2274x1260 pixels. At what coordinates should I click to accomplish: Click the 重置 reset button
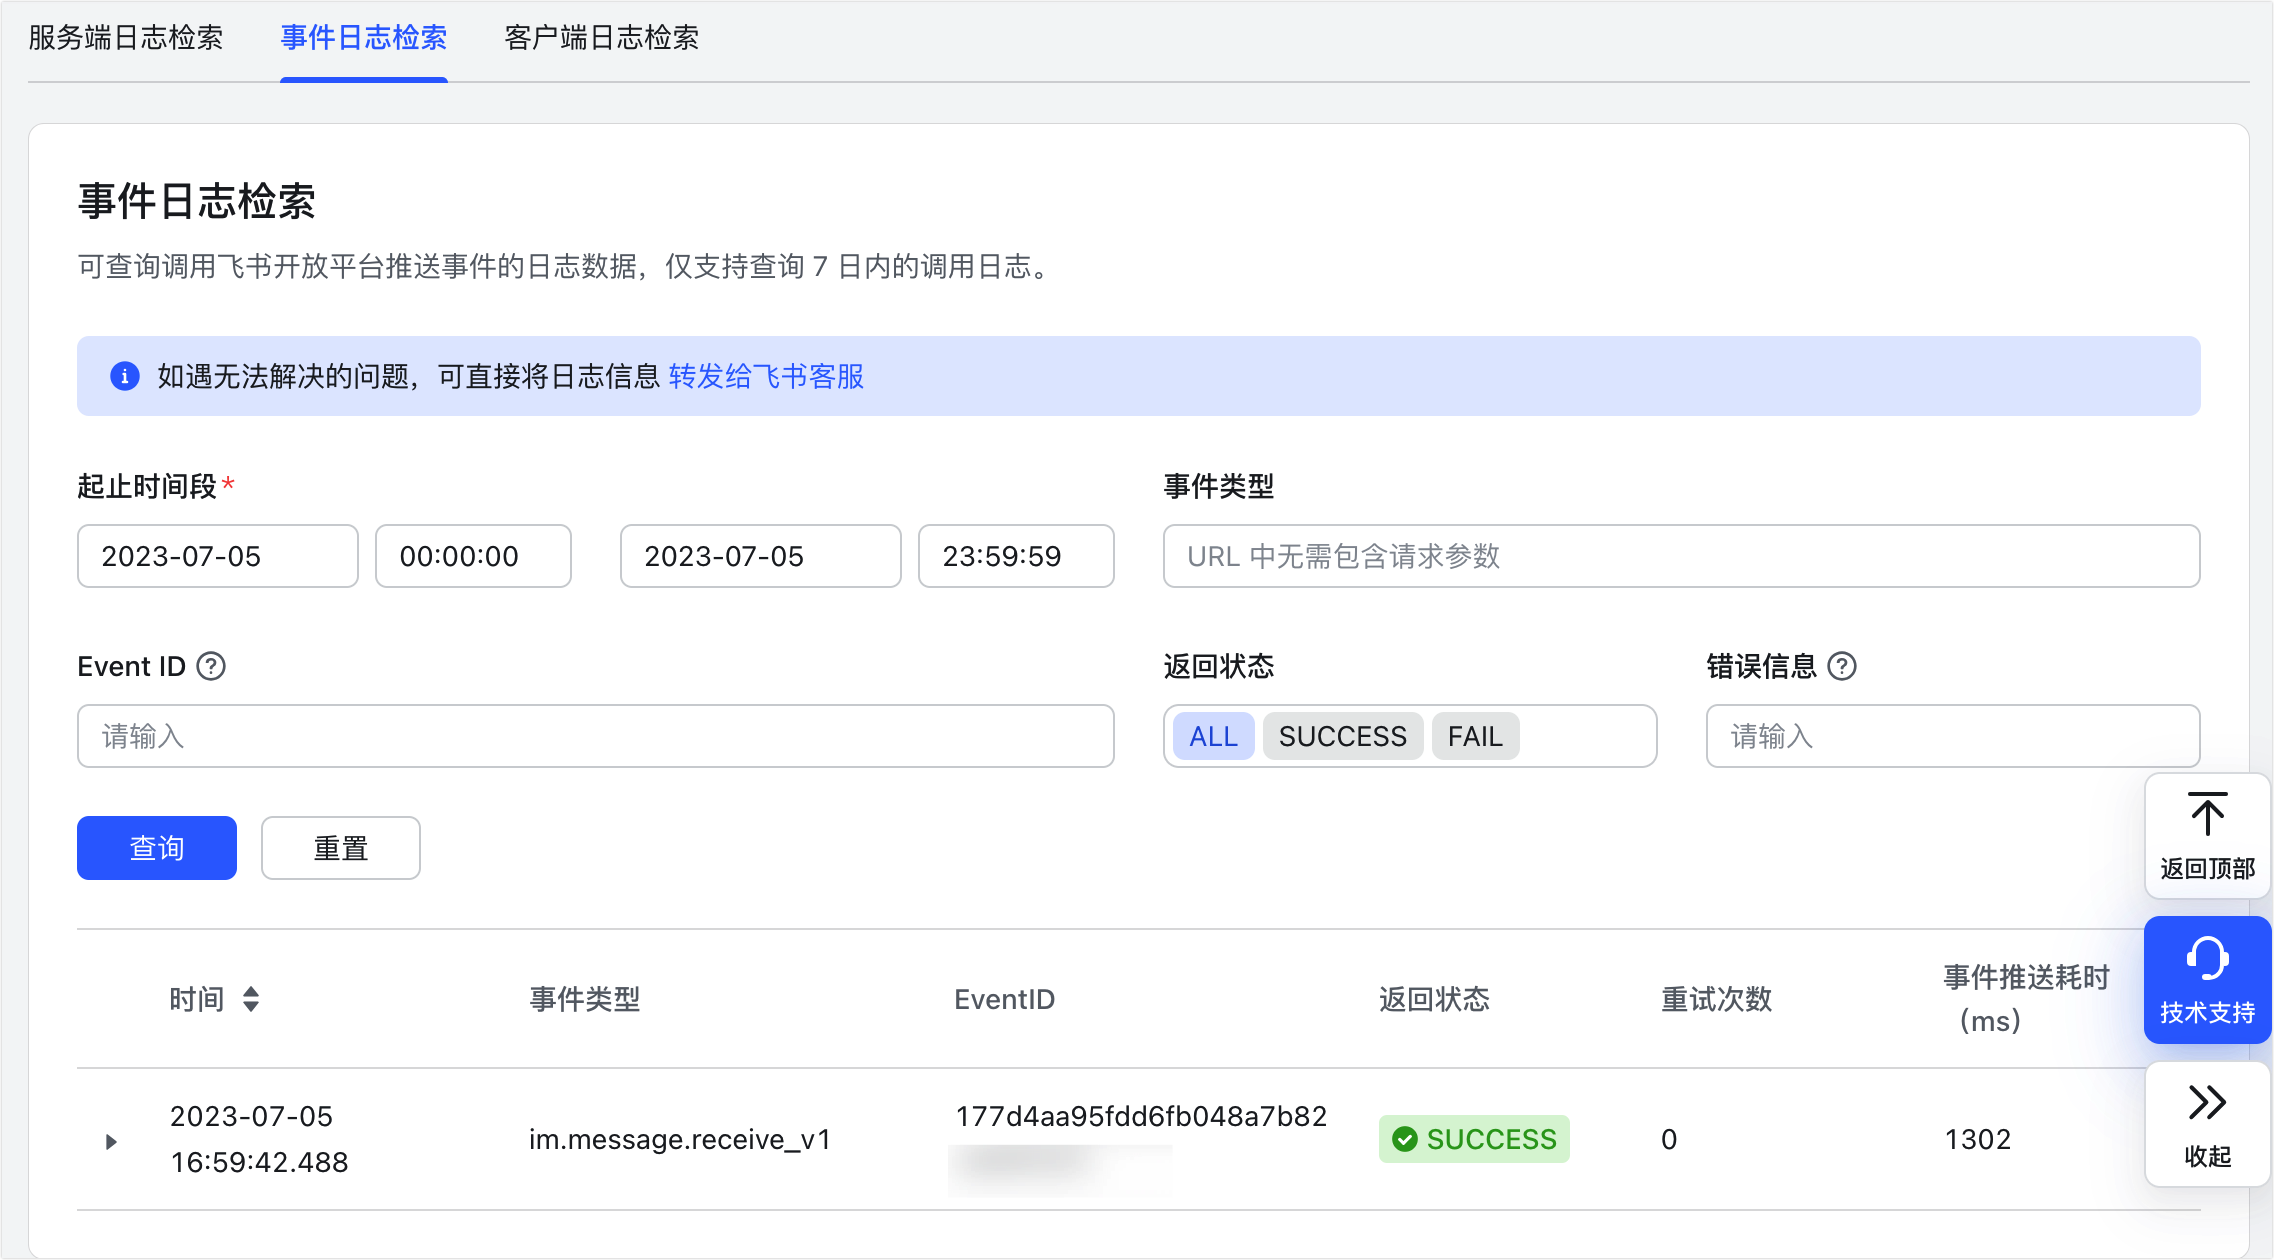click(340, 848)
